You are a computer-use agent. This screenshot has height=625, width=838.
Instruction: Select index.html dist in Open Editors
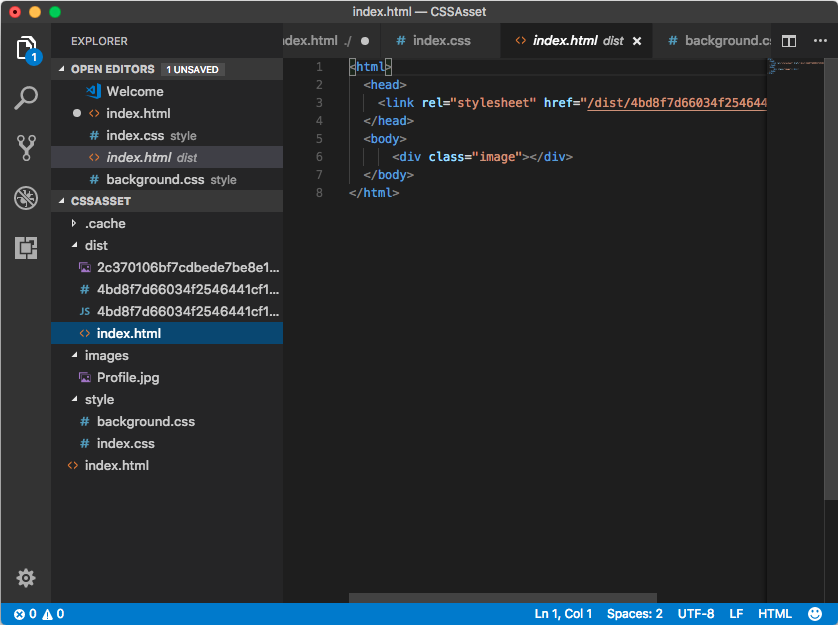(x=167, y=157)
